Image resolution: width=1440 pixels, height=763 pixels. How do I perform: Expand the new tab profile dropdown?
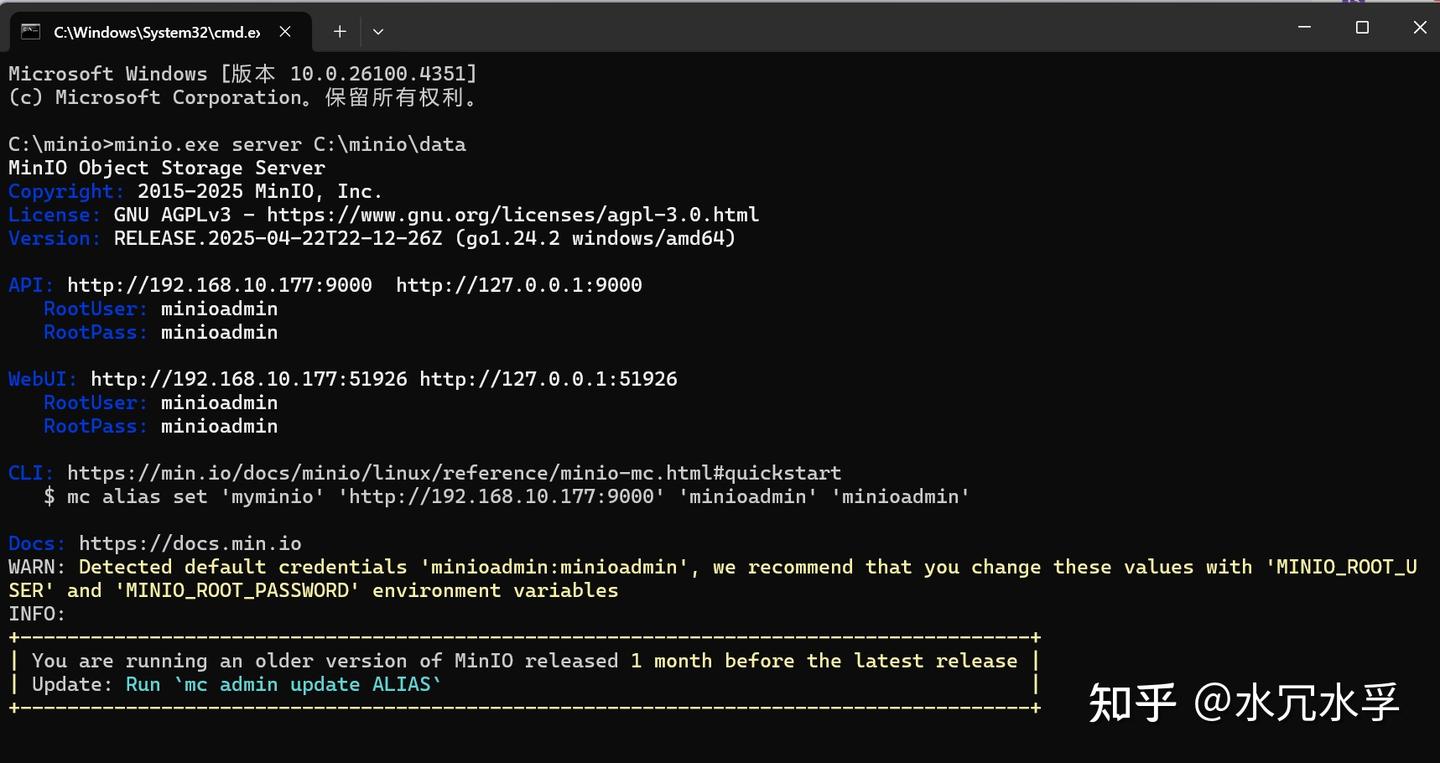(x=378, y=32)
